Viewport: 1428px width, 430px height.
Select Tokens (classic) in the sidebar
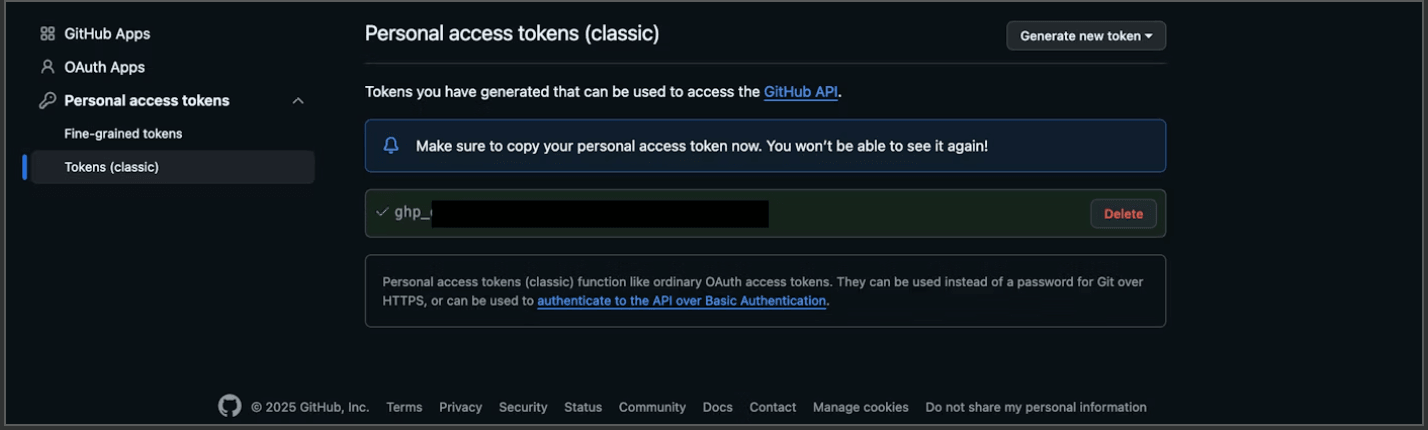111,167
